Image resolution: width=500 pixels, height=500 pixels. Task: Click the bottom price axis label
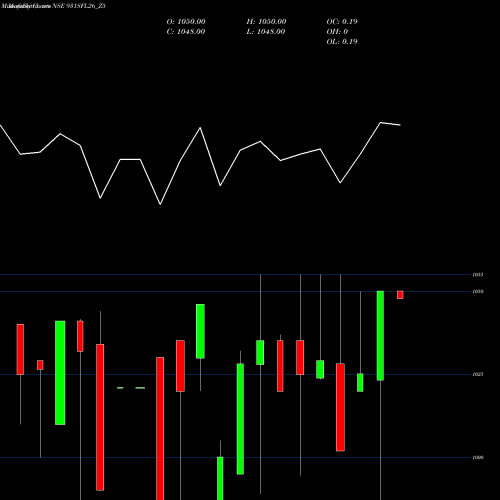coord(478,458)
